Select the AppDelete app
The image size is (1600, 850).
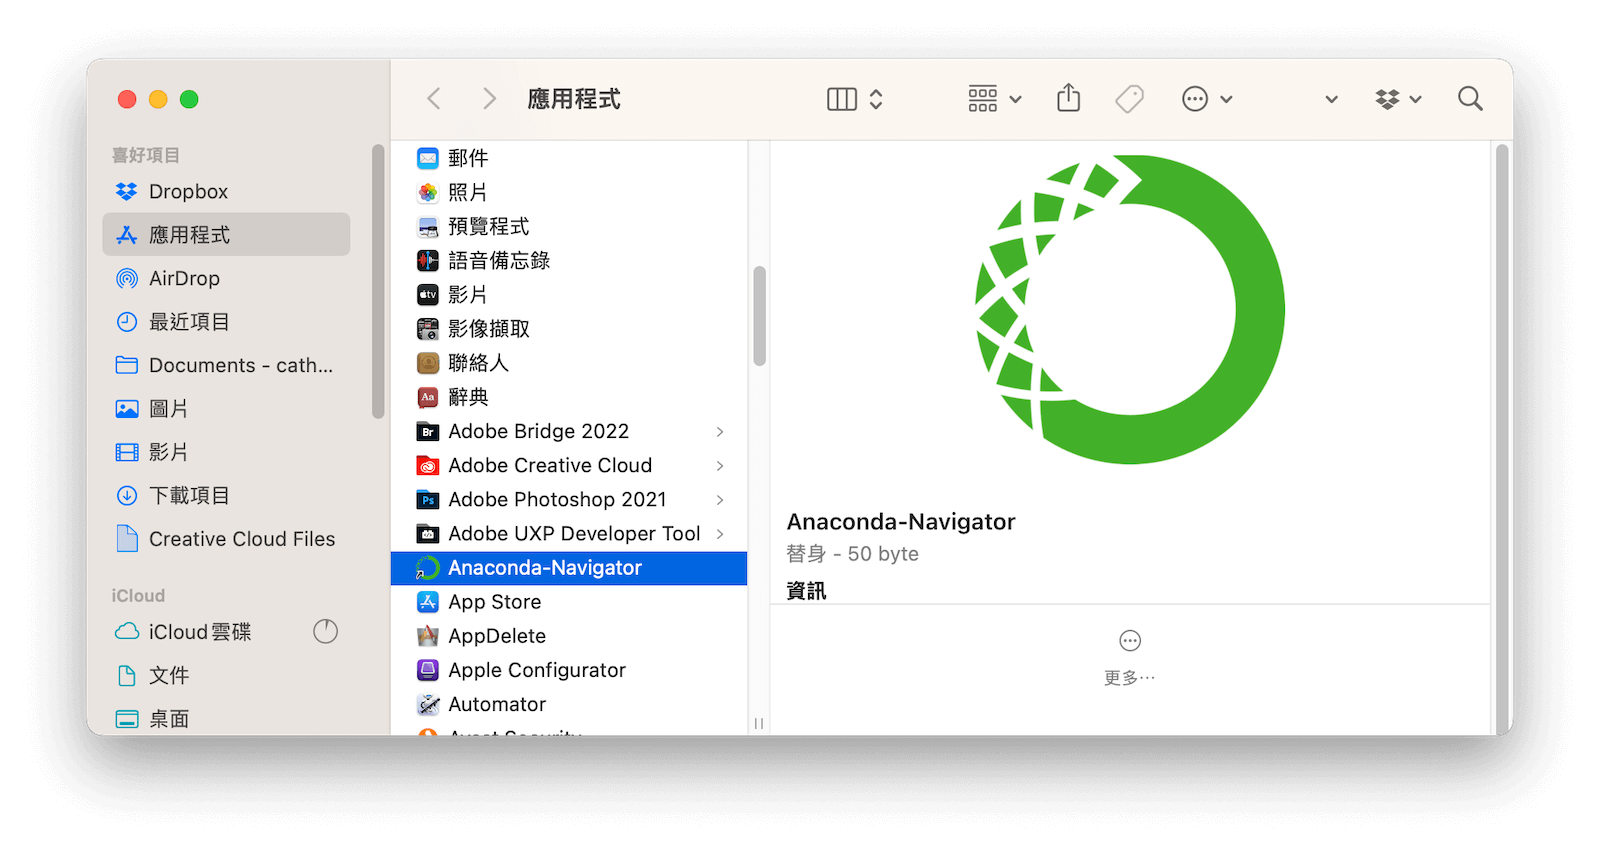coord(569,636)
